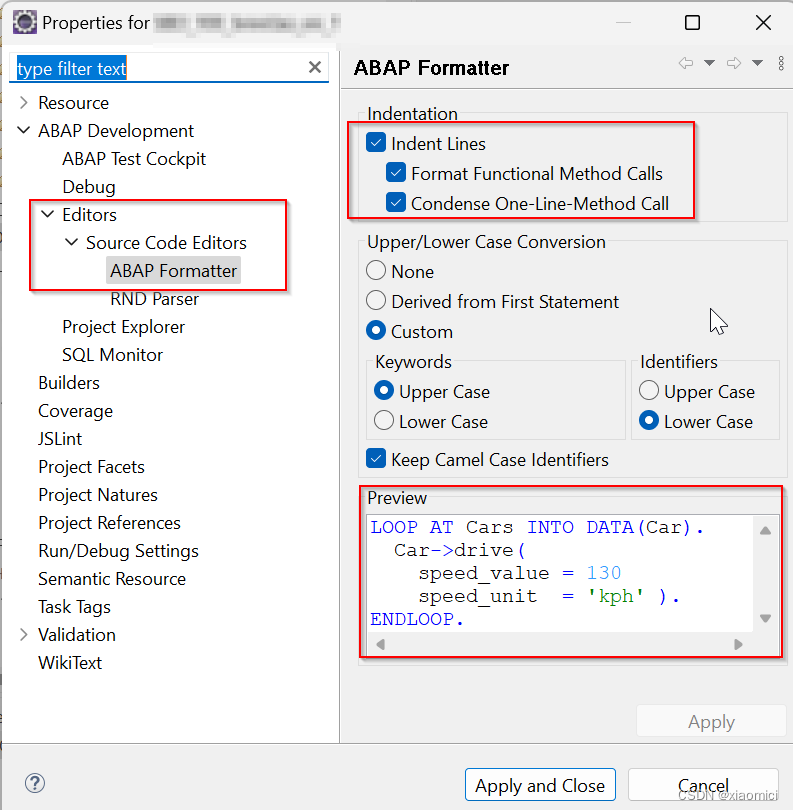
Task: Clear the filter text using the X icon
Action: click(315, 67)
